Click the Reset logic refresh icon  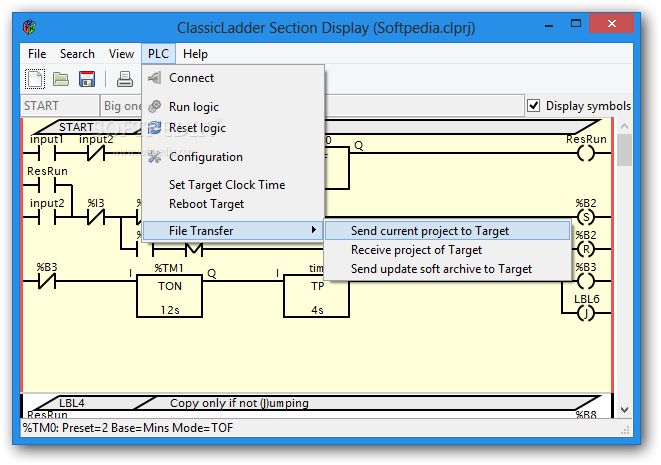(155, 128)
